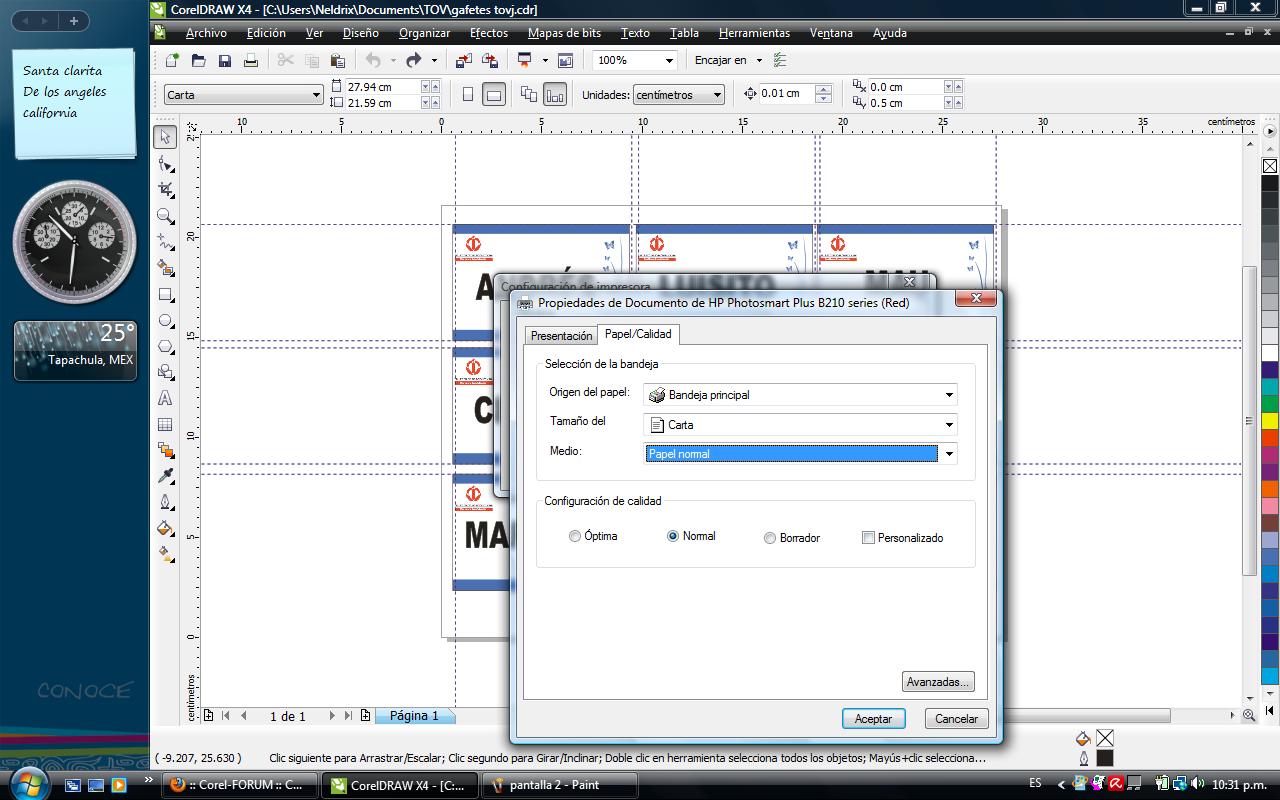
Task: Select the Rectangle tool
Action: pyautogui.click(x=166, y=294)
